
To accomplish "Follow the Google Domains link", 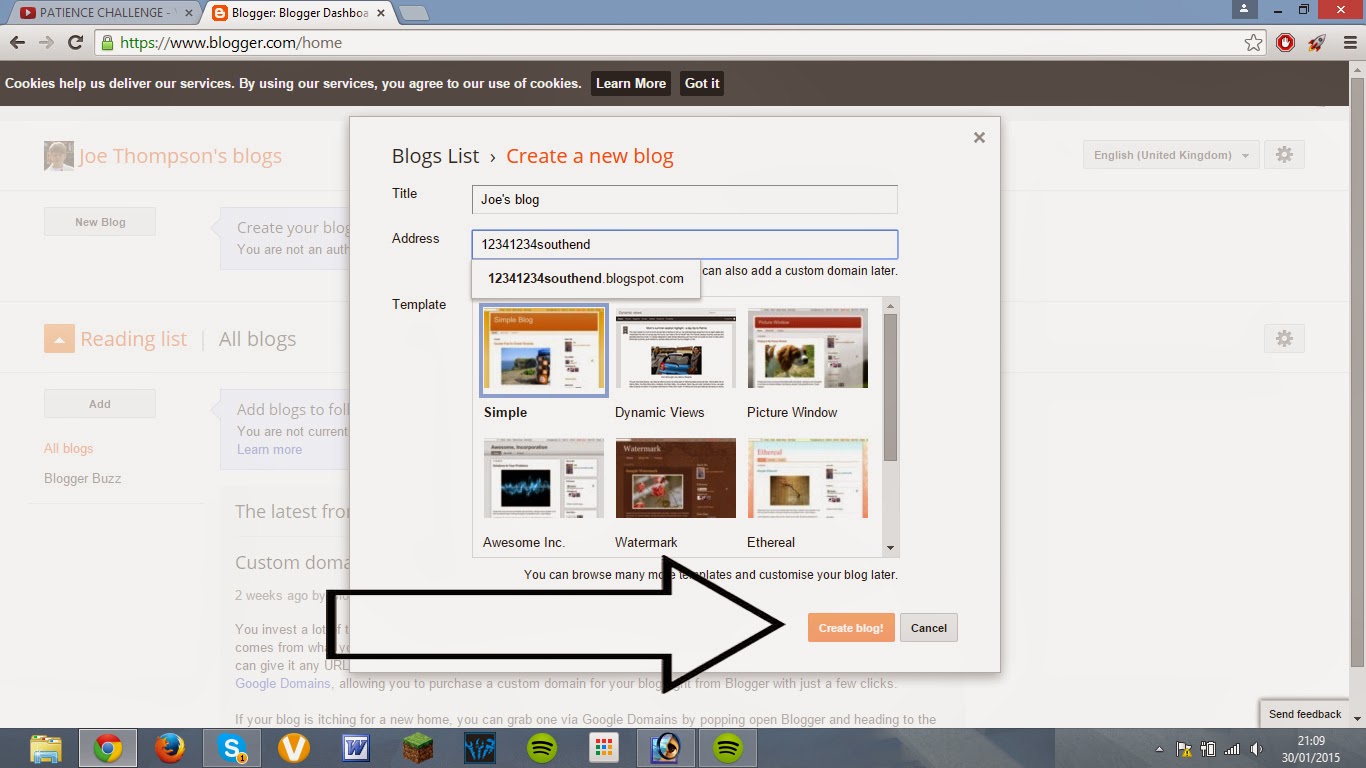I will coord(283,683).
